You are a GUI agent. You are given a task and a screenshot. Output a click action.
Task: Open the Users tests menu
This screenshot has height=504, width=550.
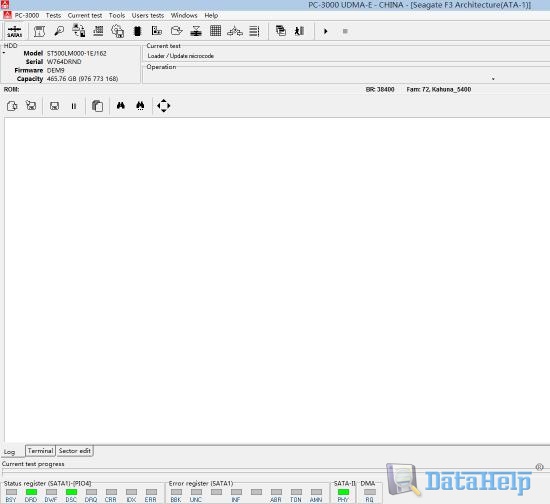[148, 15]
